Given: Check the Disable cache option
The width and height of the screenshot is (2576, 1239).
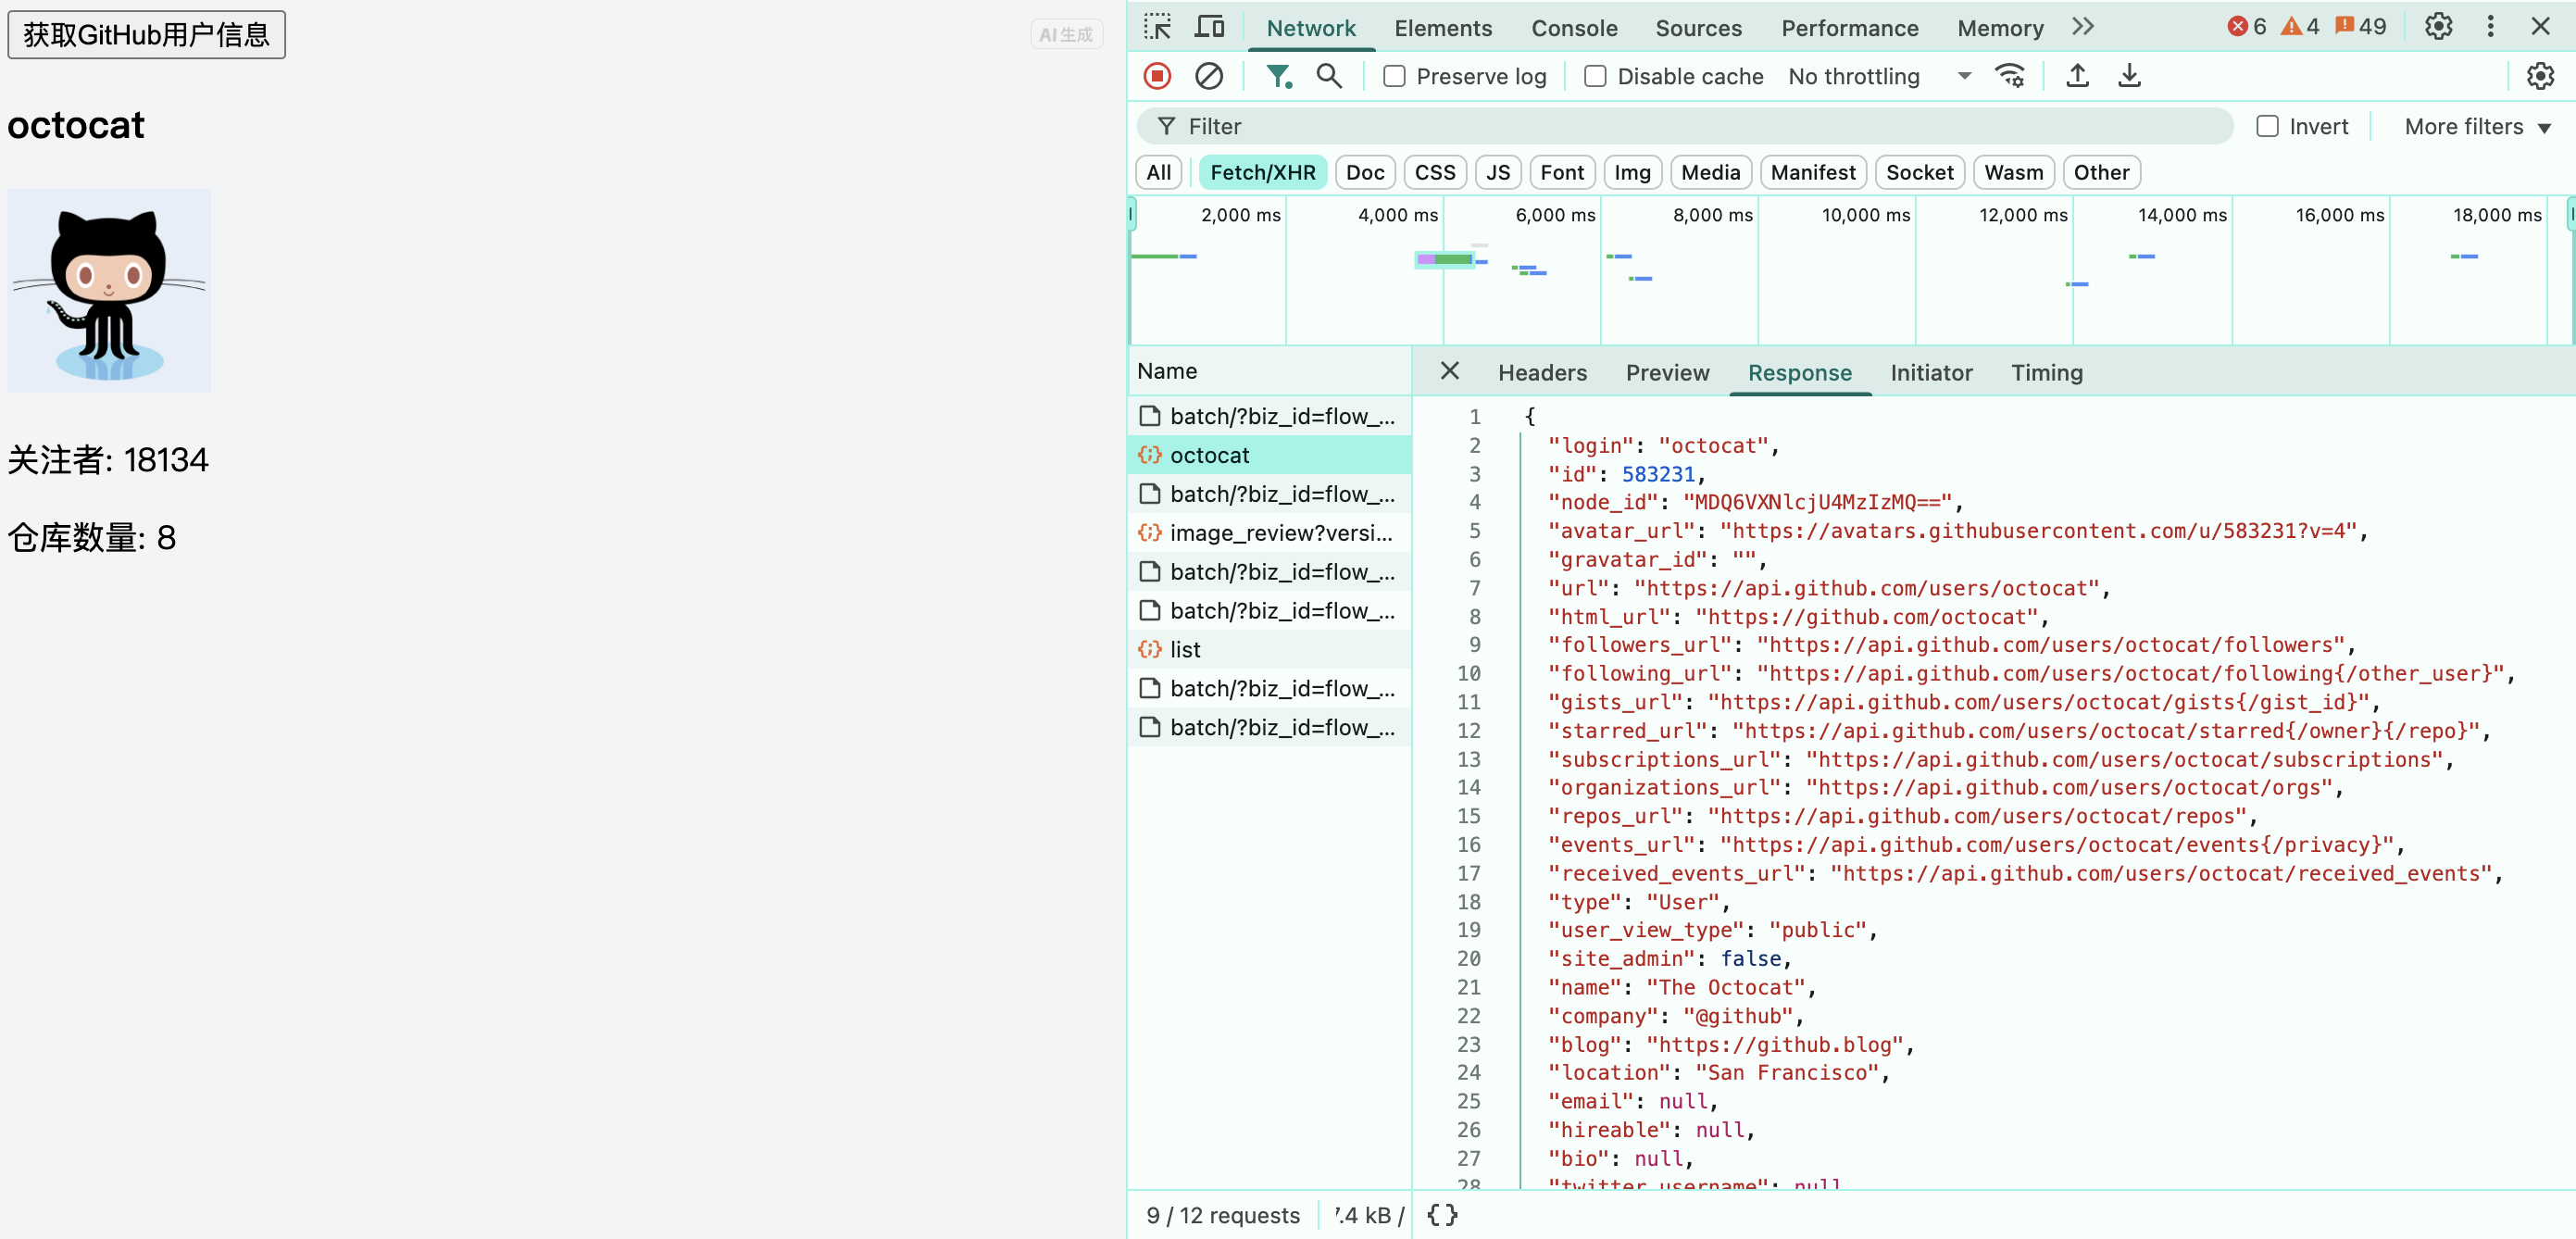Looking at the screenshot, I should pyautogui.click(x=1595, y=76).
